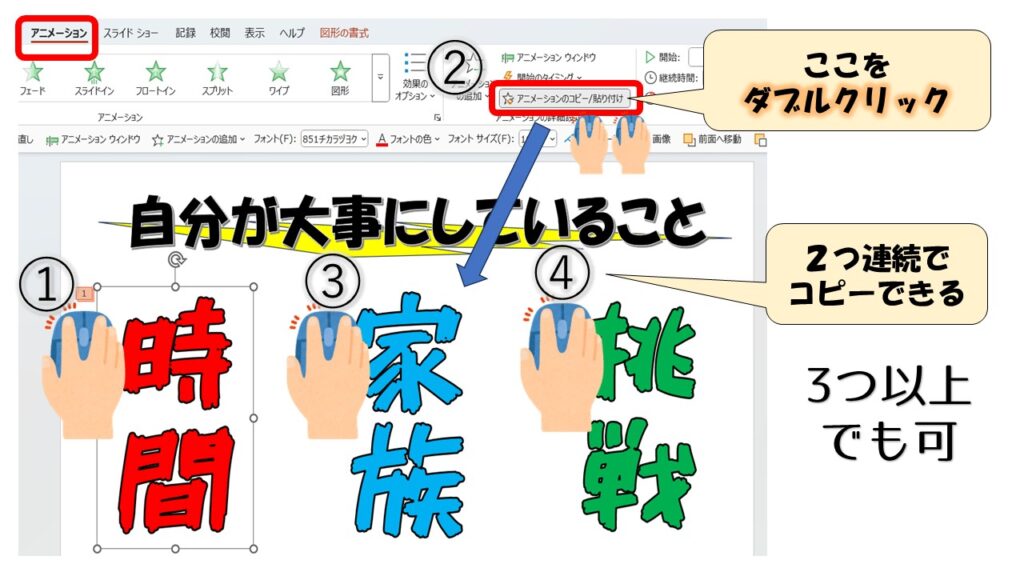This screenshot has height=576, width=1024.
Task: Select the Slide In (スライドイン) animation
Action: click(x=94, y=77)
